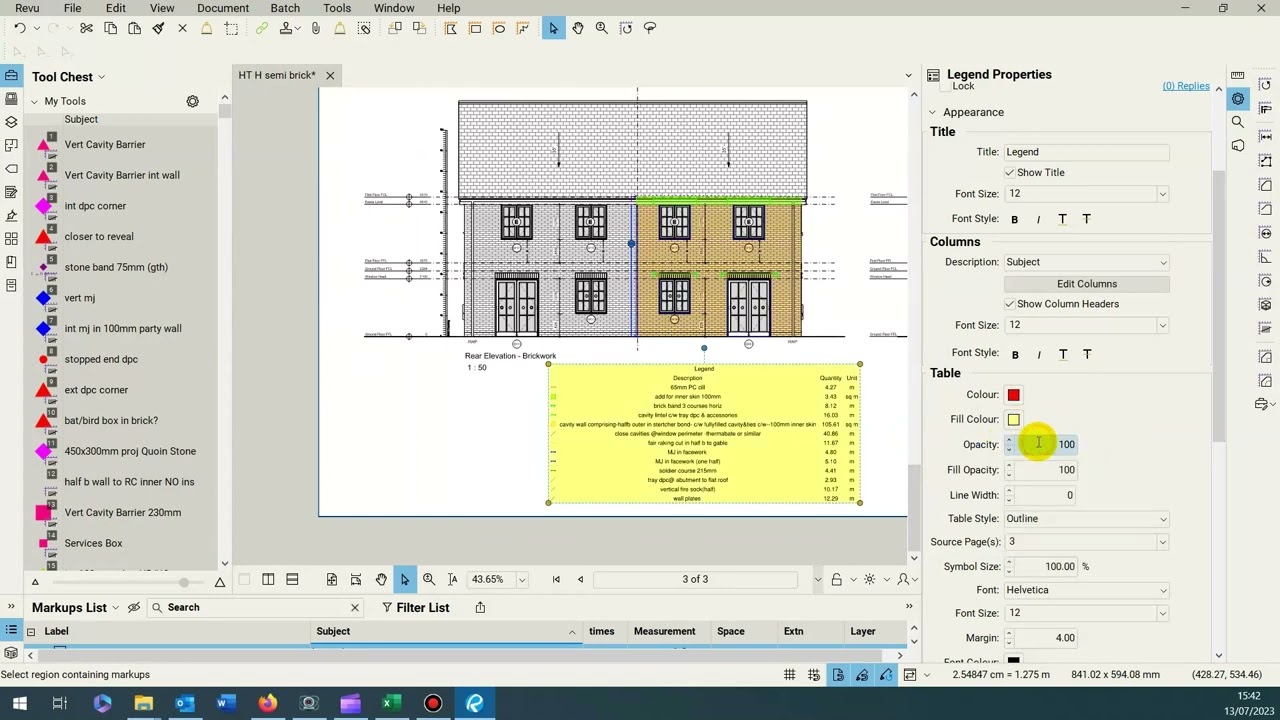Image resolution: width=1280 pixels, height=720 pixels.
Task: Toggle the grid display icon in status bar
Action: pos(790,675)
